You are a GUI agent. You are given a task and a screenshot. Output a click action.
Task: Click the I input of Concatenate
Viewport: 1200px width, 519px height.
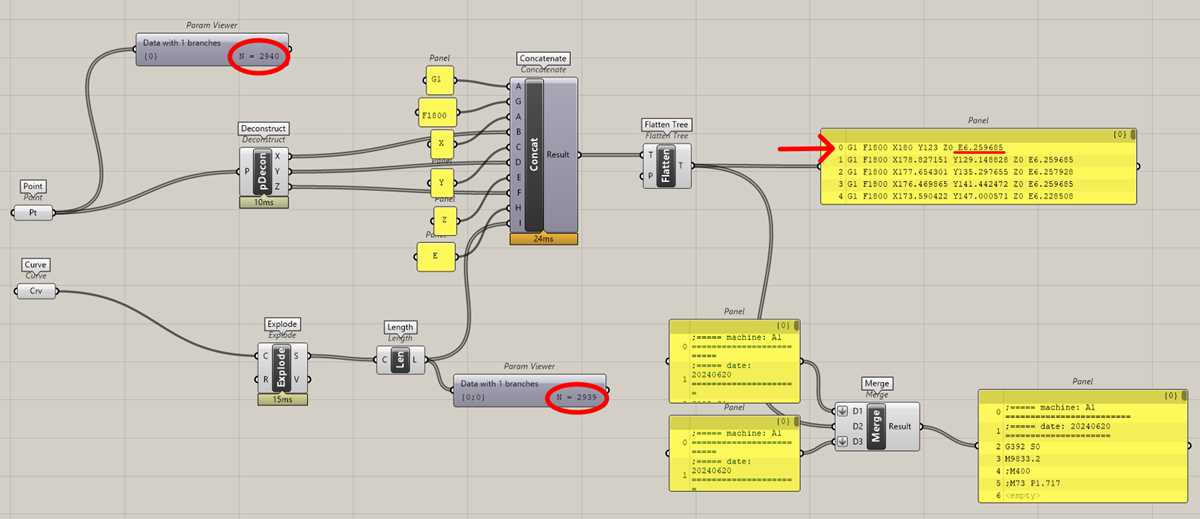coord(518,221)
